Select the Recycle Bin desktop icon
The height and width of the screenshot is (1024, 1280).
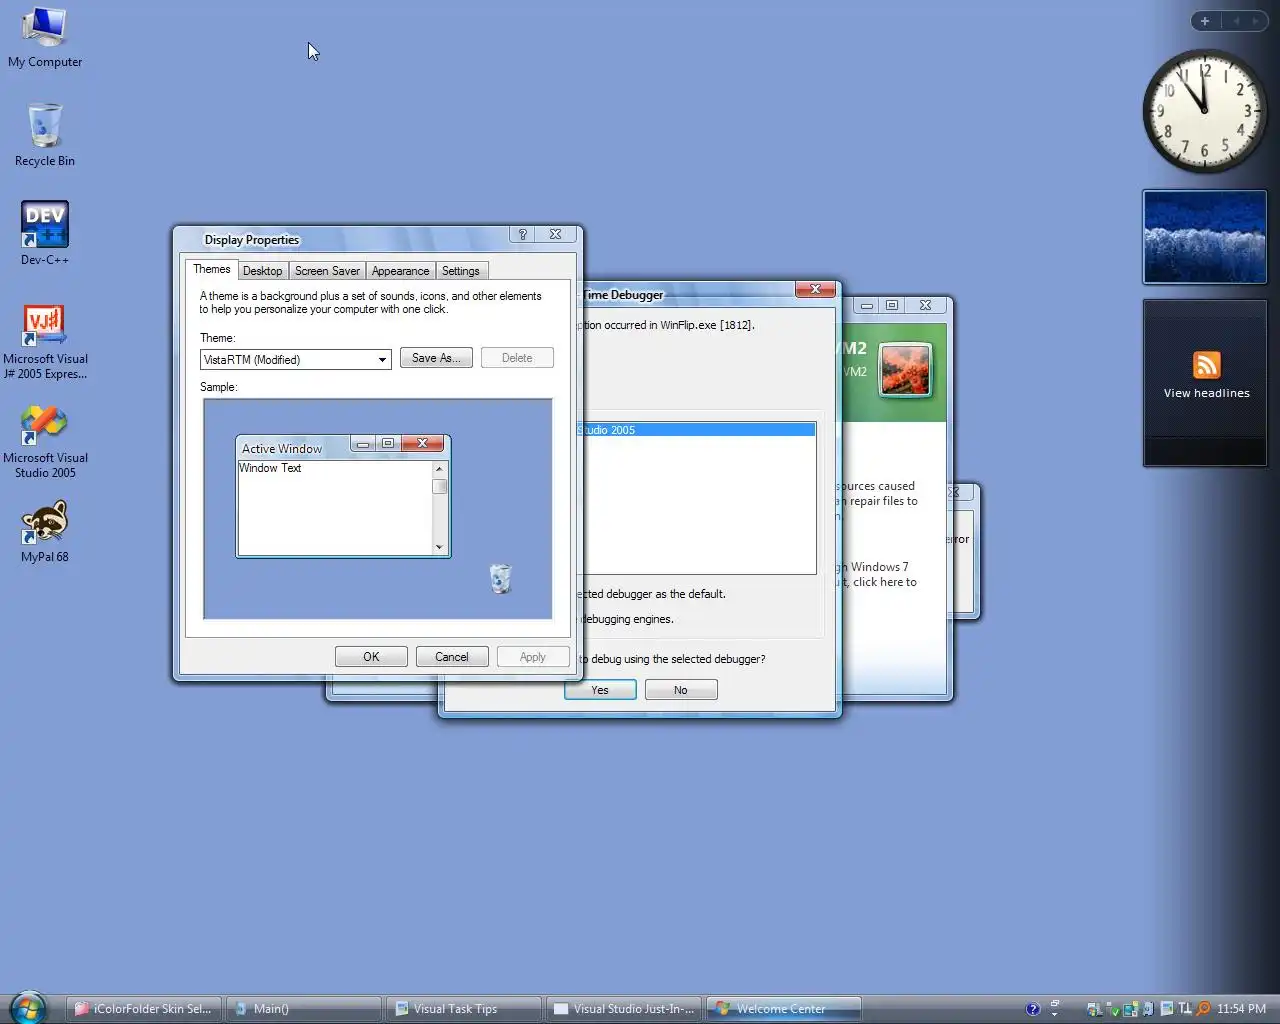(45, 135)
